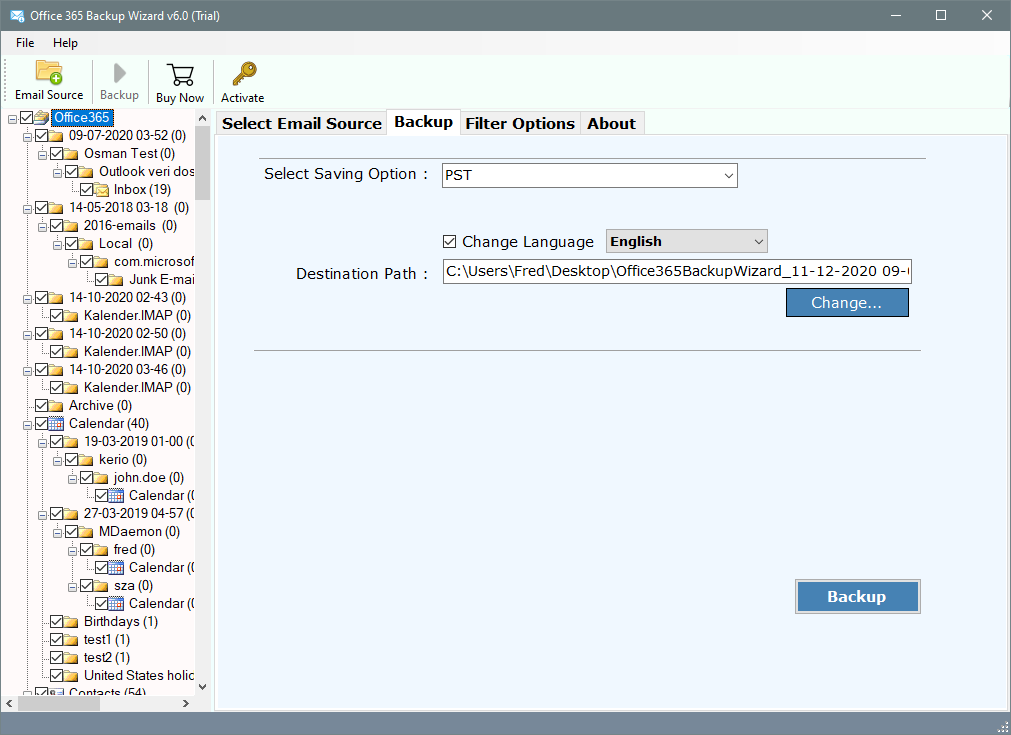Click the Calendar (40) calendar icon
This screenshot has height=735, width=1011.
coord(56,424)
